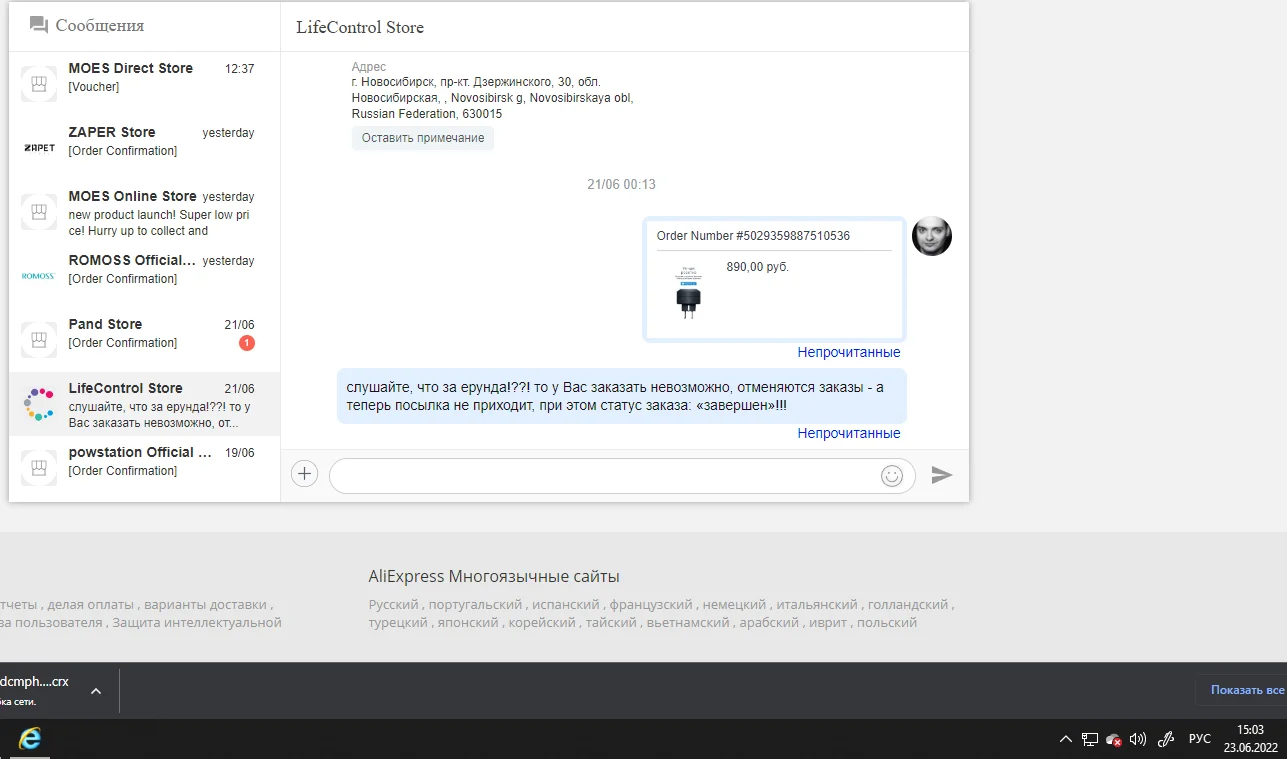Click Показать все in the downloads bar
Screen dimensions: 1287x759
click(x=1246, y=690)
